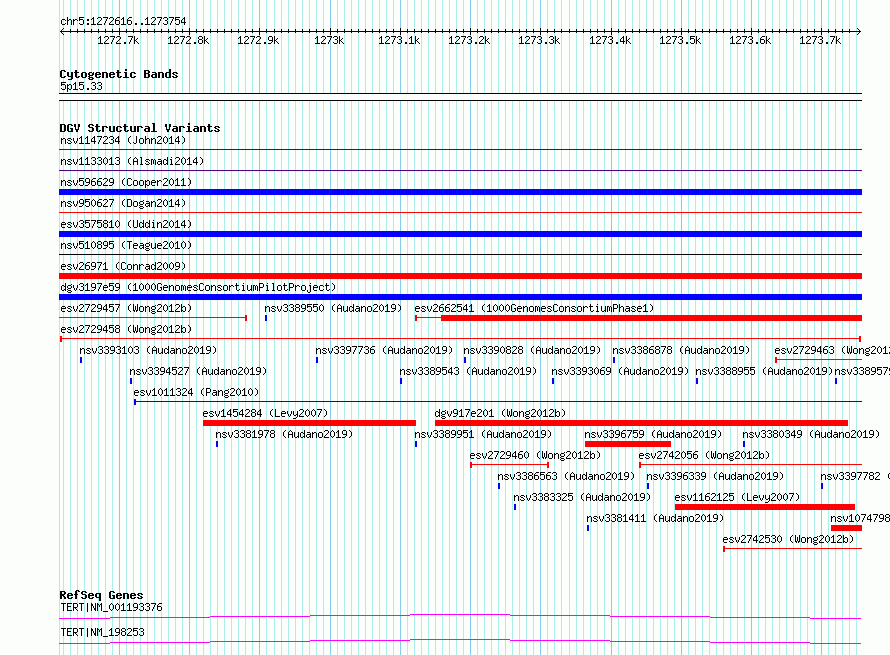Click esv1011324 thin blue feature line

pyautogui.click(x=498, y=402)
